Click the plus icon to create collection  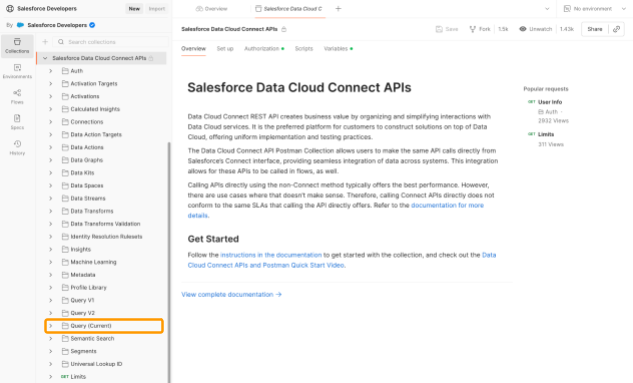click(x=45, y=42)
